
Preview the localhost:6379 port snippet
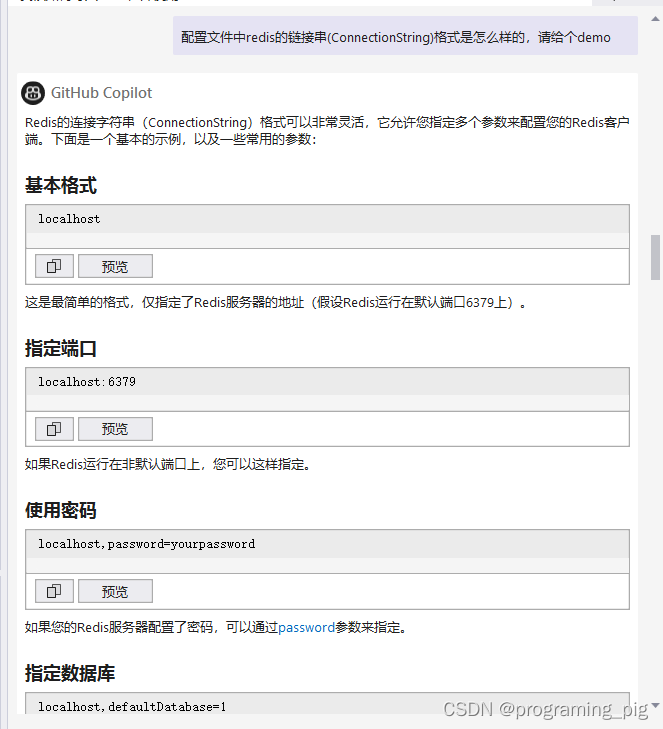[x=115, y=429]
